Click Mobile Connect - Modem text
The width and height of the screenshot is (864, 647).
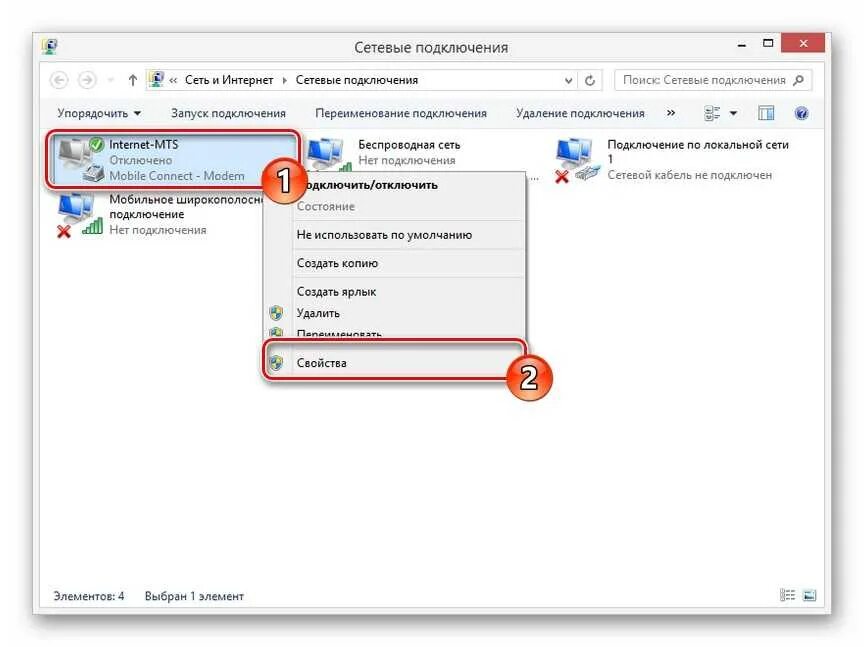click(176, 176)
